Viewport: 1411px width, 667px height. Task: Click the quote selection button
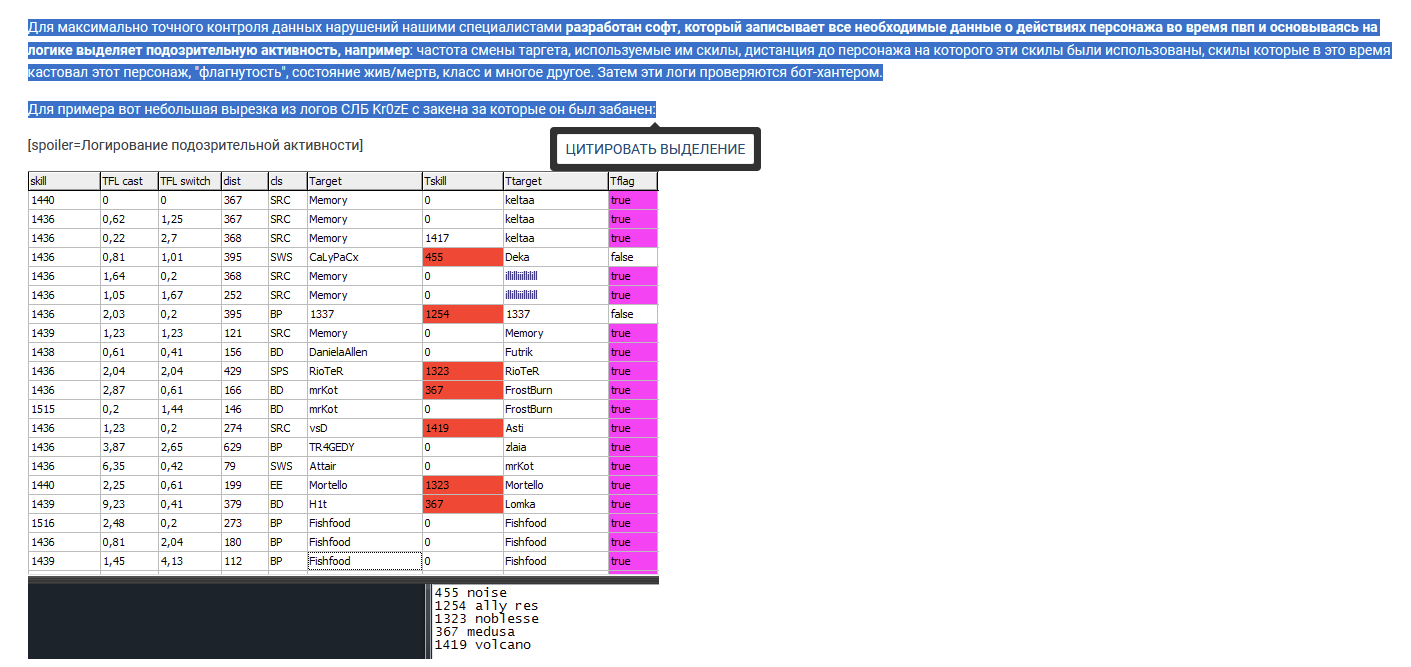point(655,149)
